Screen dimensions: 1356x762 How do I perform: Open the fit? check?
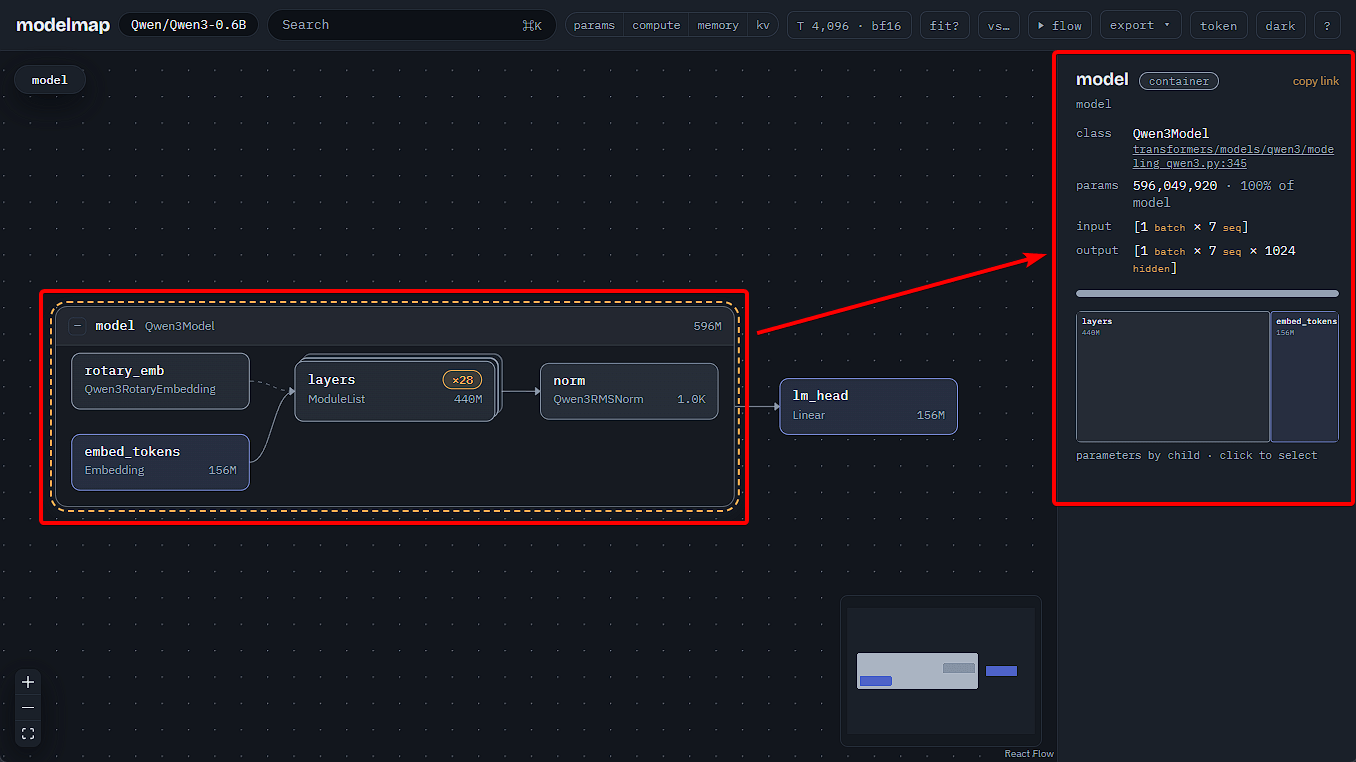tap(944, 25)
